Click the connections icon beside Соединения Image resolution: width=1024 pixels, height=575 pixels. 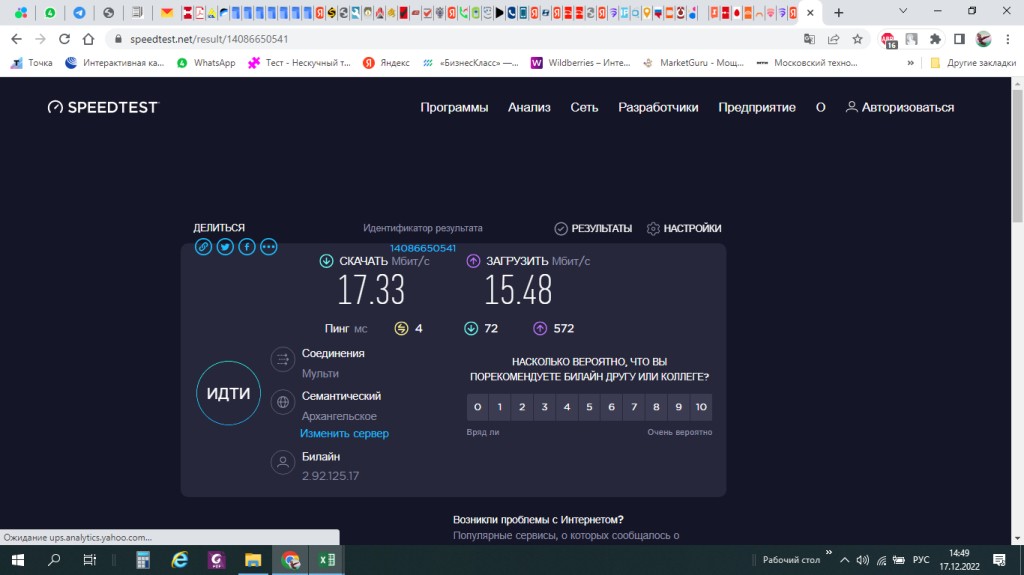[x=283, y=359]
